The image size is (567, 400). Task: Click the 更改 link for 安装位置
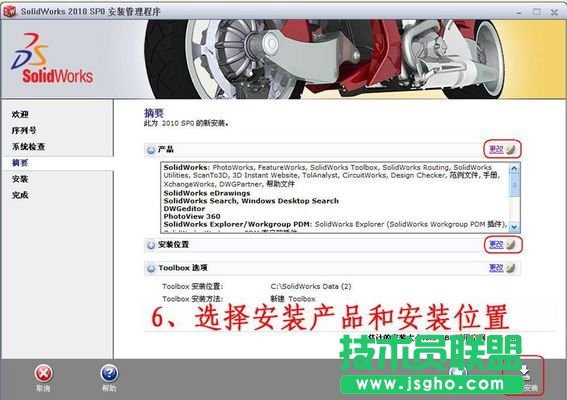point(496,245)
